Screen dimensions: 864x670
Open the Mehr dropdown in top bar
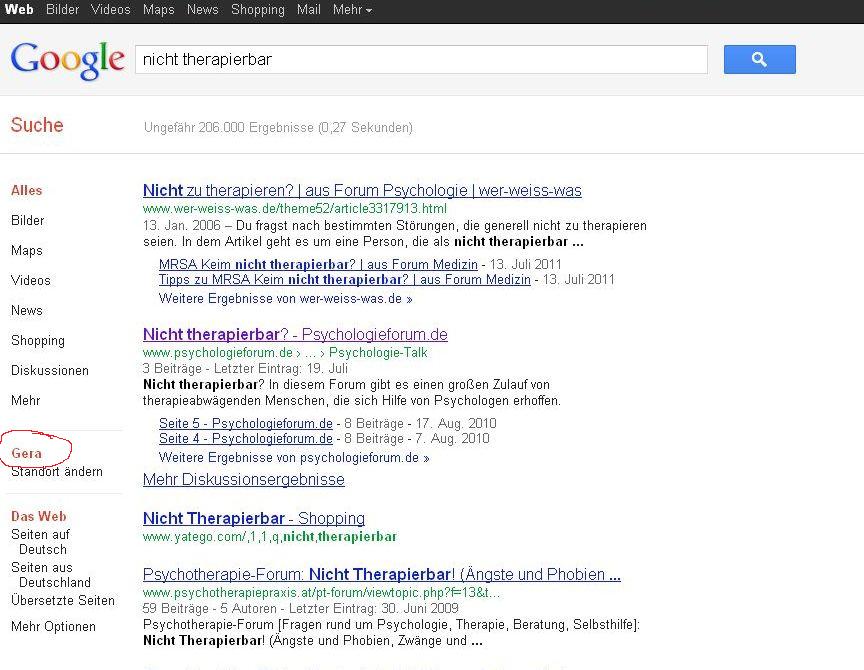click(x=352, y=9)
